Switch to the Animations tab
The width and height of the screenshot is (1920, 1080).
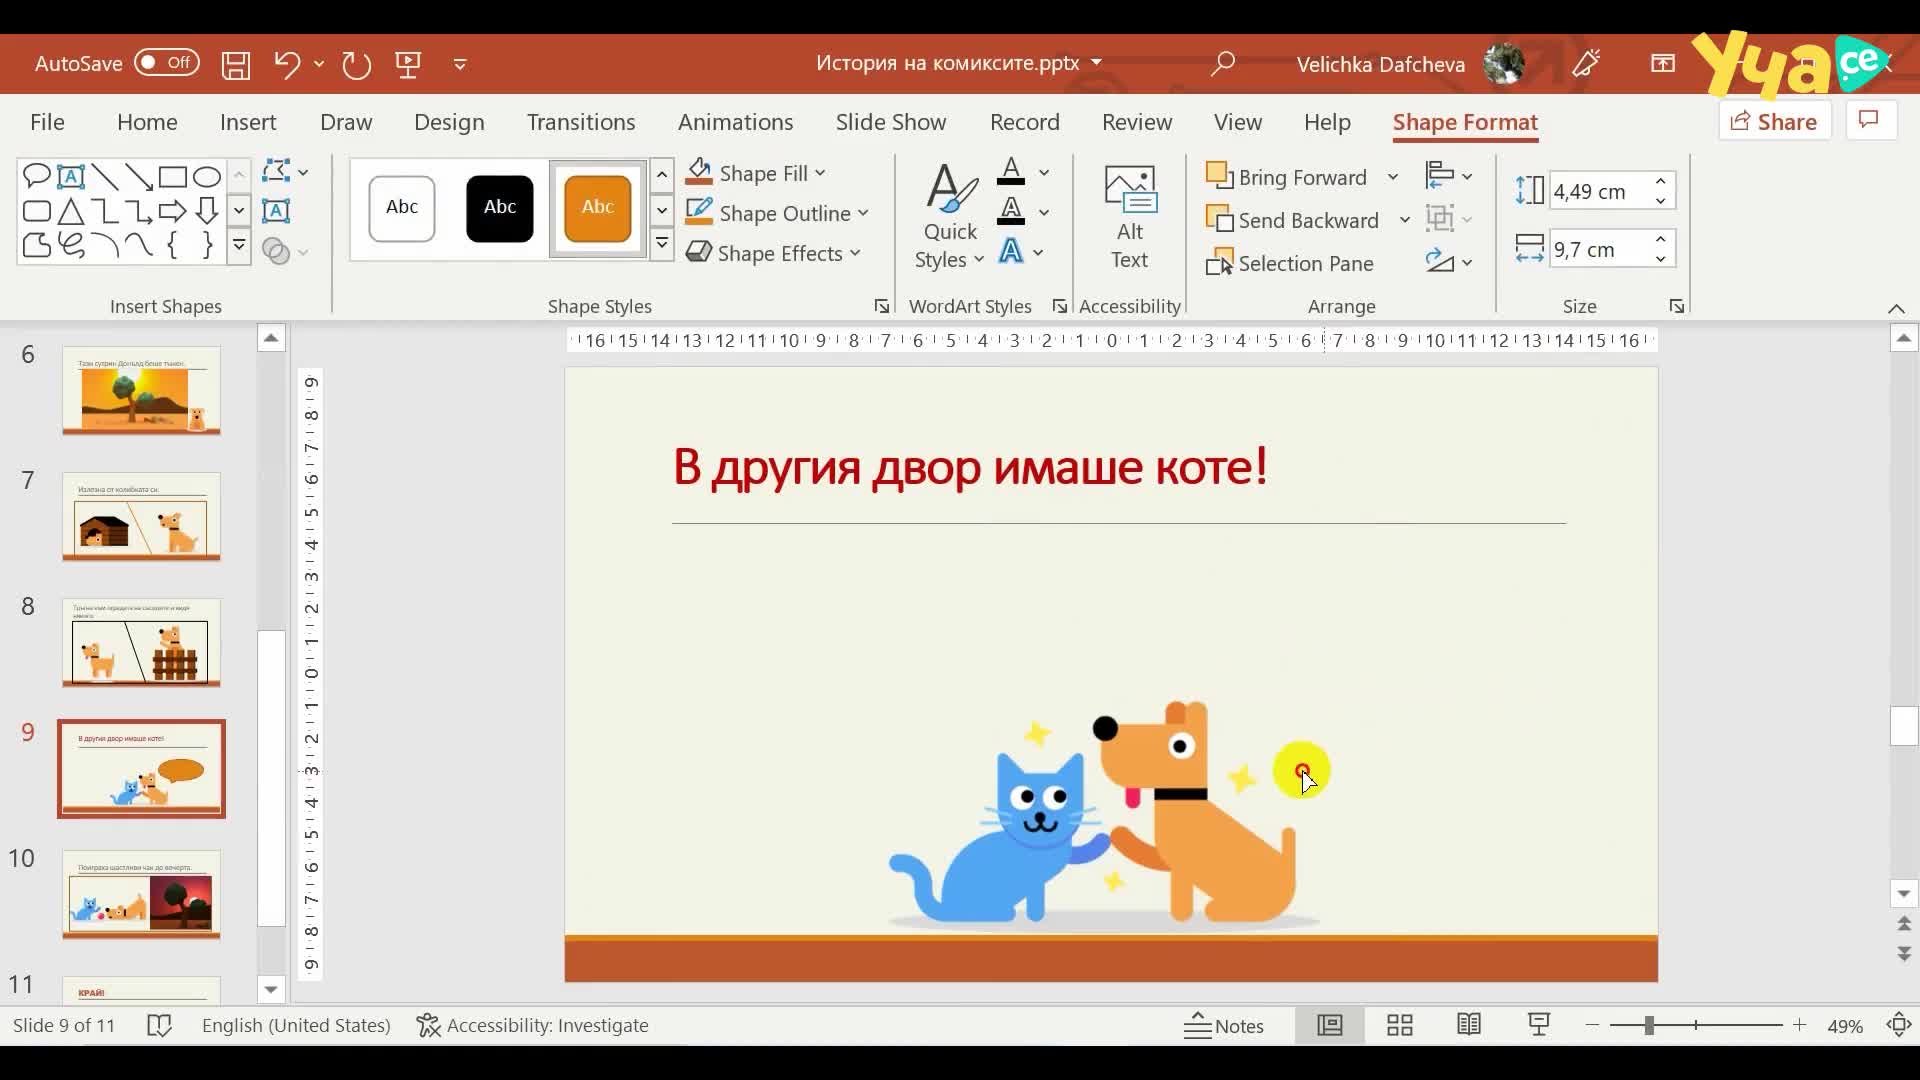pos(736,122)
